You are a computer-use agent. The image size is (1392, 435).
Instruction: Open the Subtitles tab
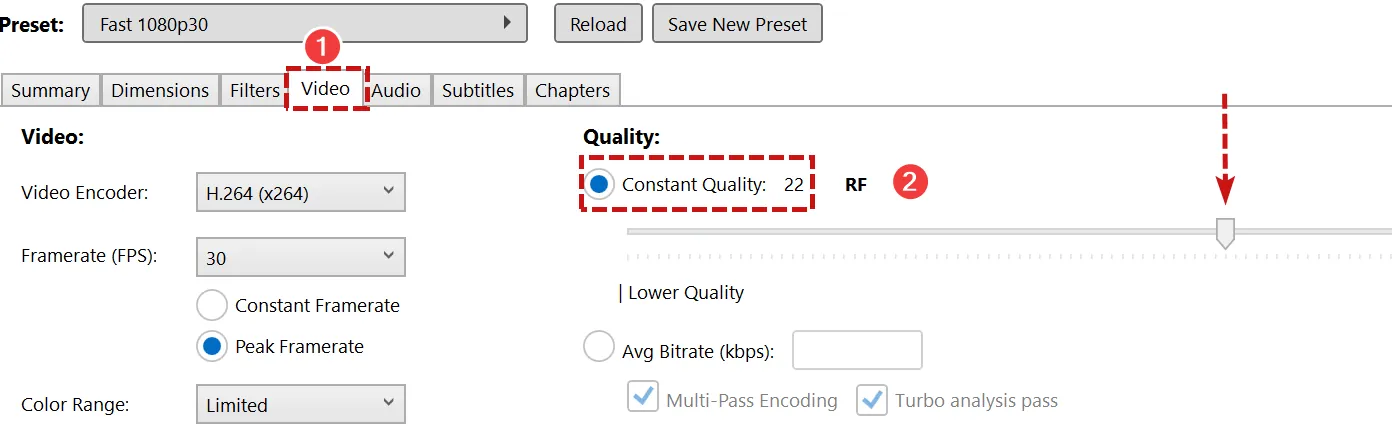click(x=478, y=90)
